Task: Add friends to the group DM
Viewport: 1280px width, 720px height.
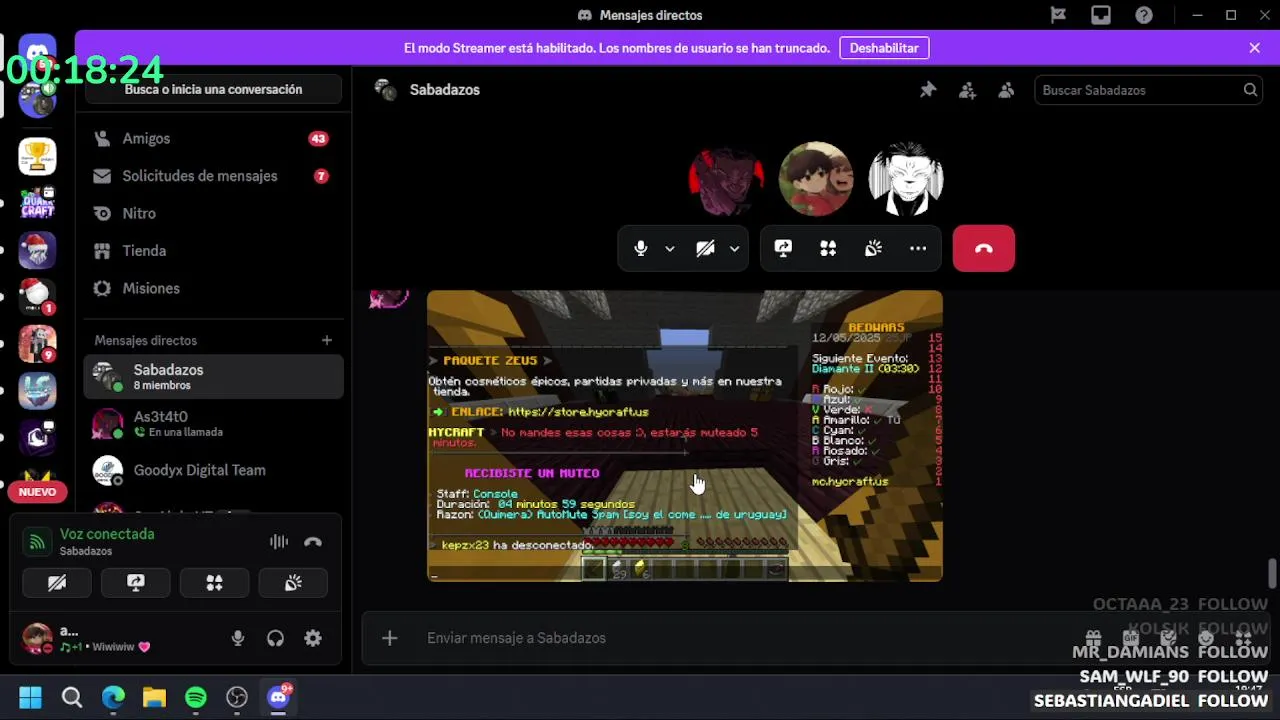Action: click(x=967, y=90)
